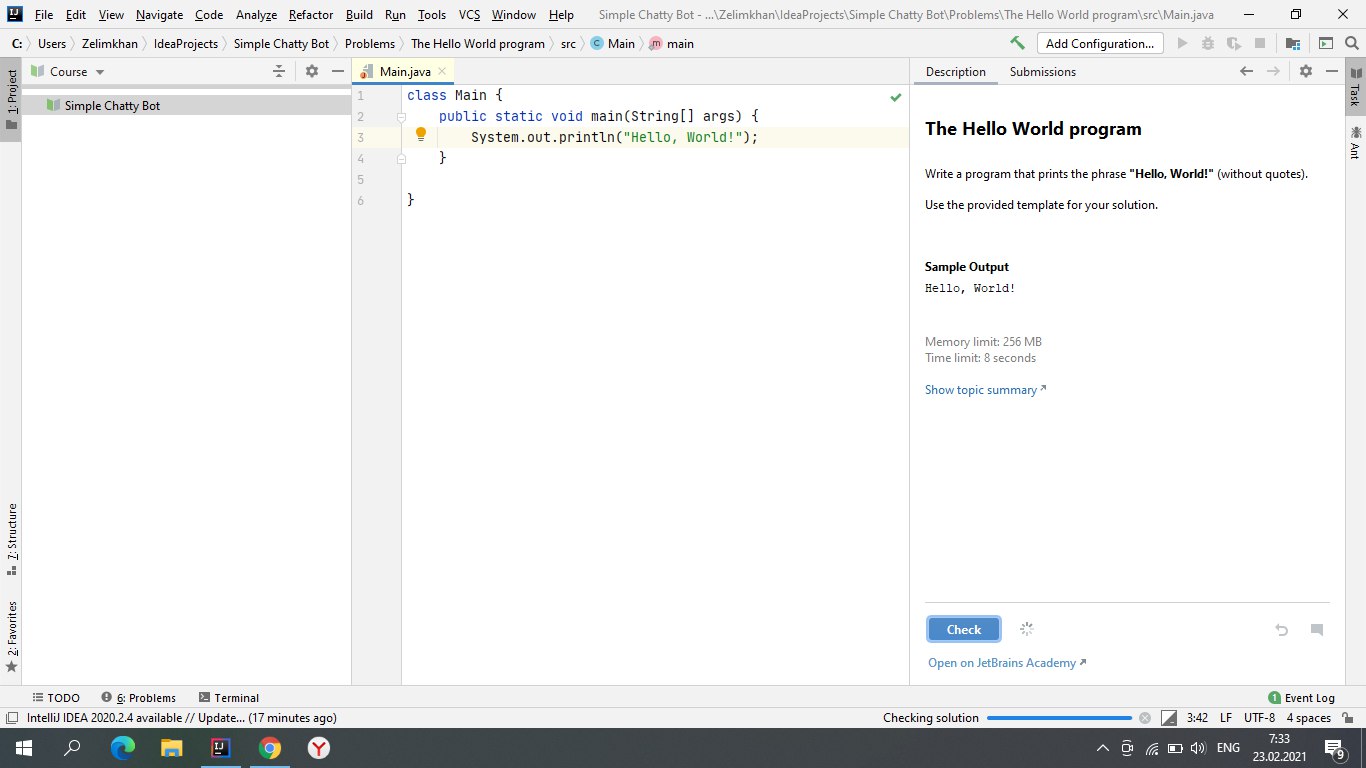Click the reset task undo-arrow icon
1366x768 pixels.
1281,630
